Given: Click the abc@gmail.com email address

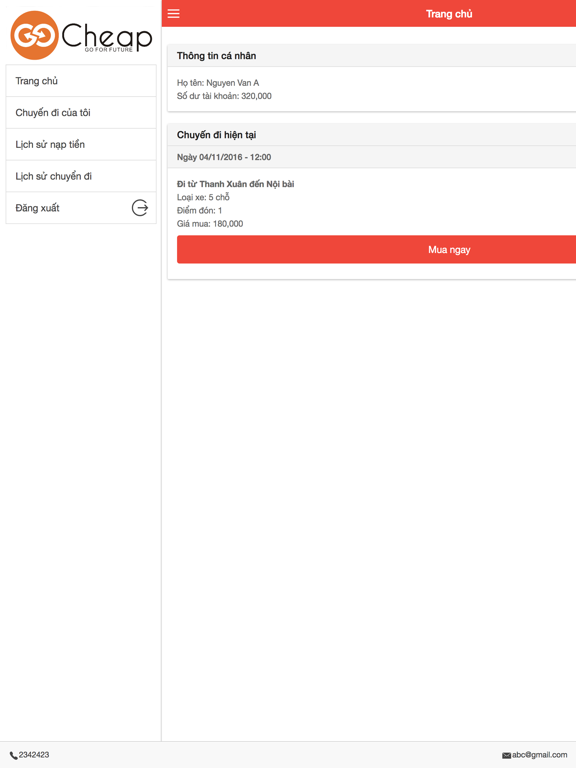Looking at the screenshot, I should (539, 755).
